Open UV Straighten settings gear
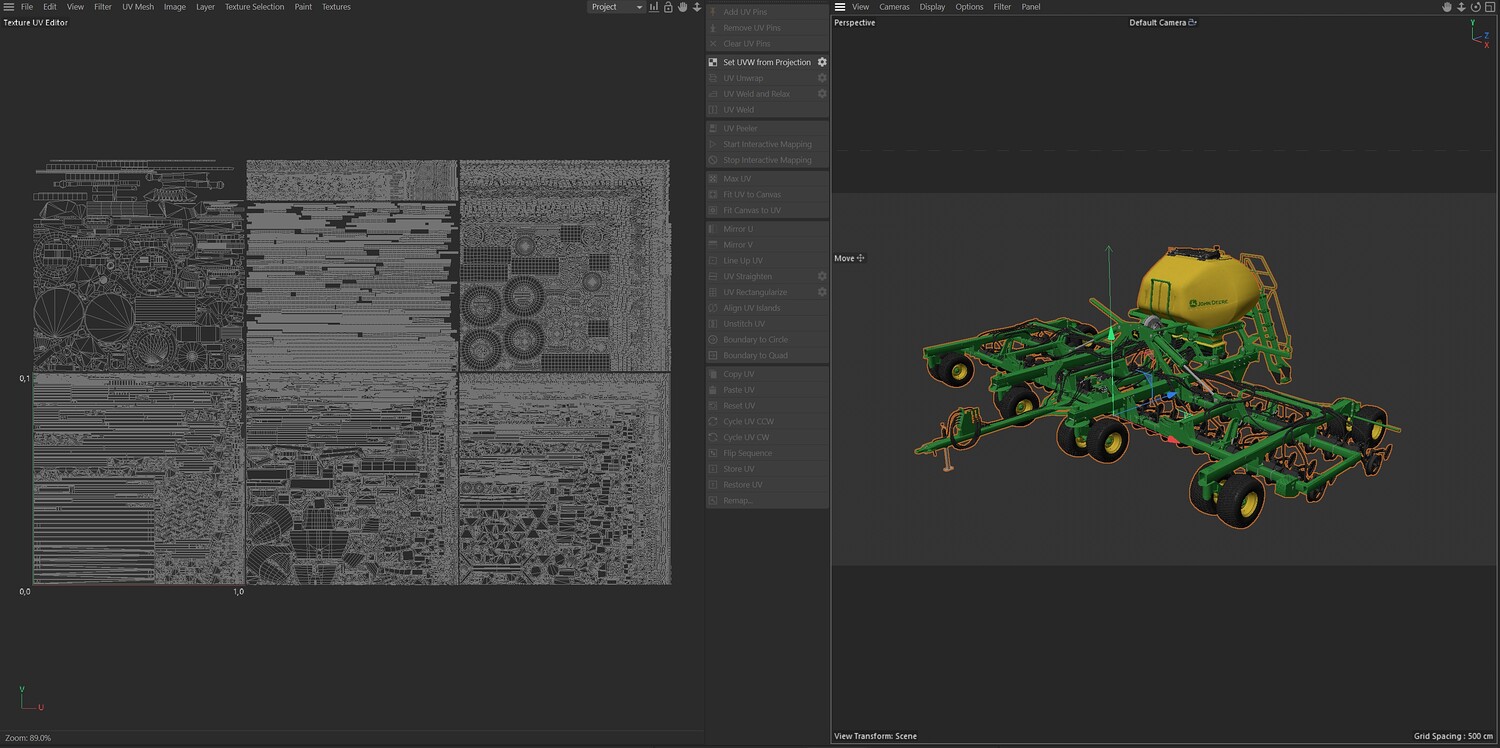The height and width of the screenshot is (748, 1500). 822,276
